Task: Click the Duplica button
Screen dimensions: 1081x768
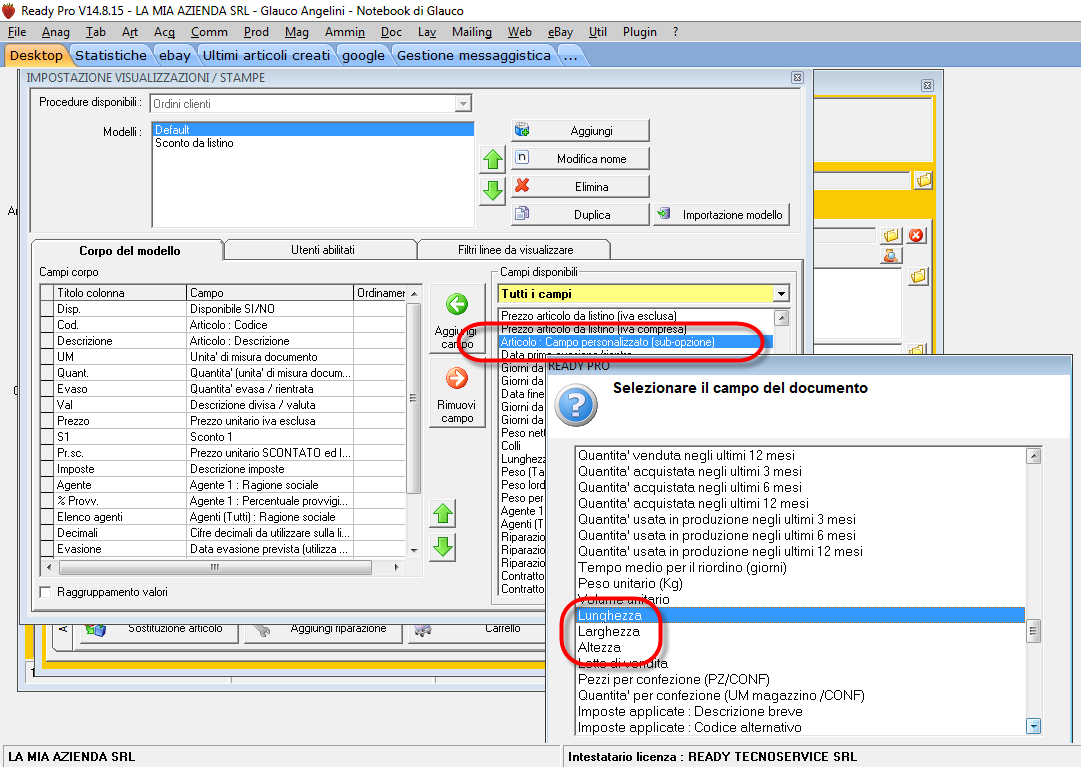Action: click(x=581, y=214)
